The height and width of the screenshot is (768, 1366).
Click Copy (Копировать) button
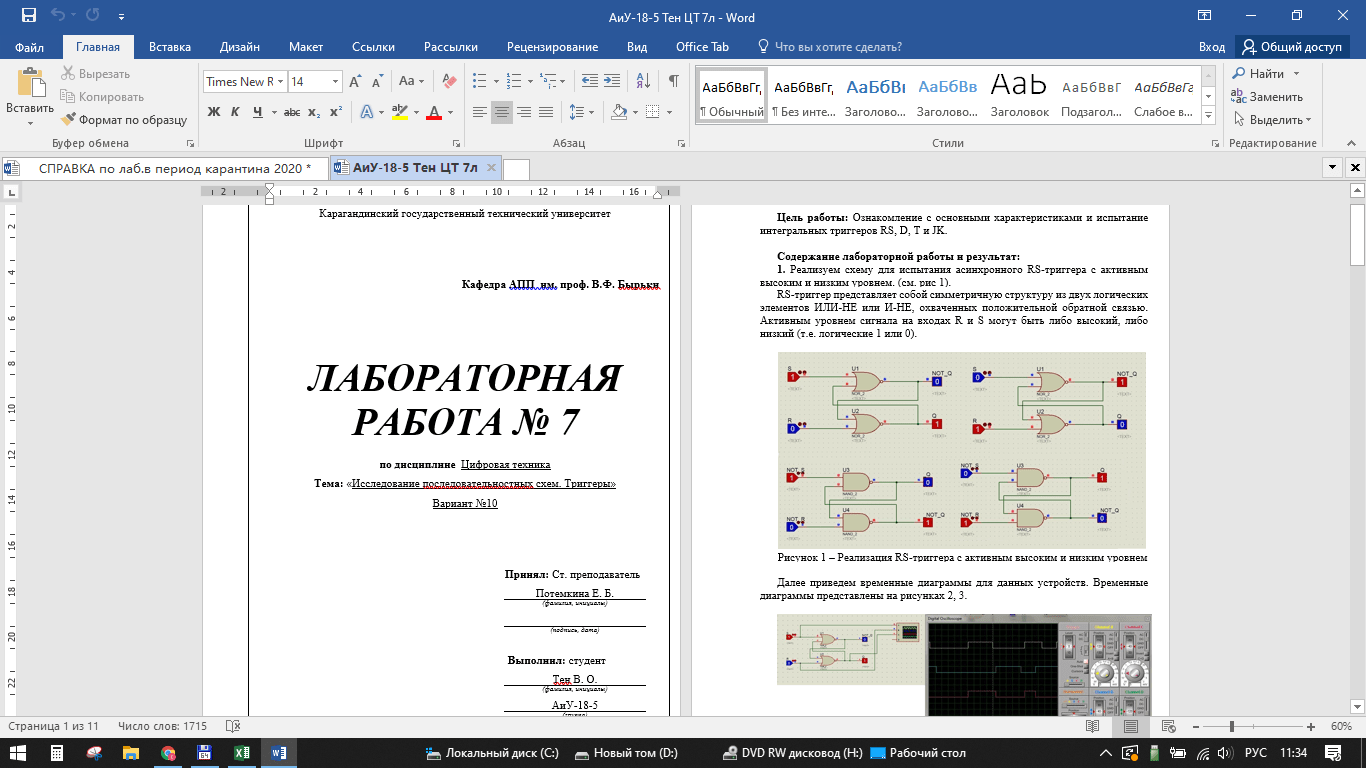click(x=102, y=97)
